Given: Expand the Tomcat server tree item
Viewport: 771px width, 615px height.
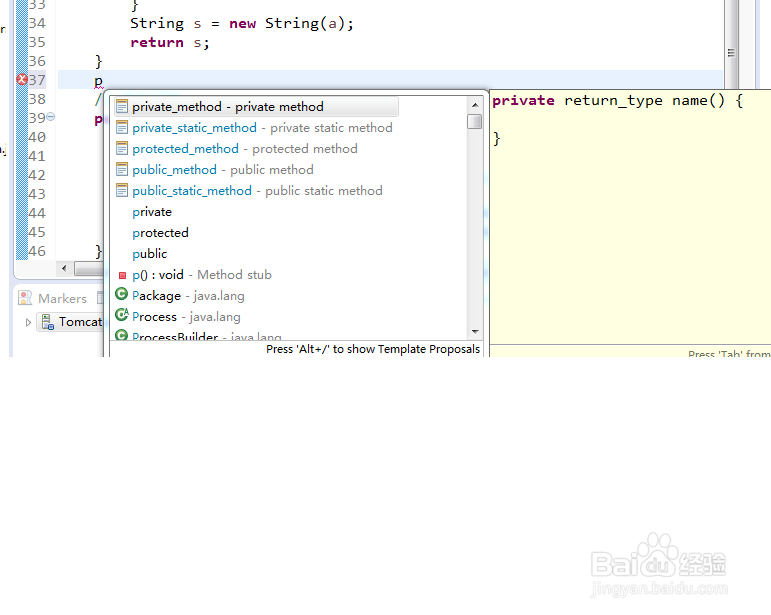Looking at the screenshot, I should [28, 322].
